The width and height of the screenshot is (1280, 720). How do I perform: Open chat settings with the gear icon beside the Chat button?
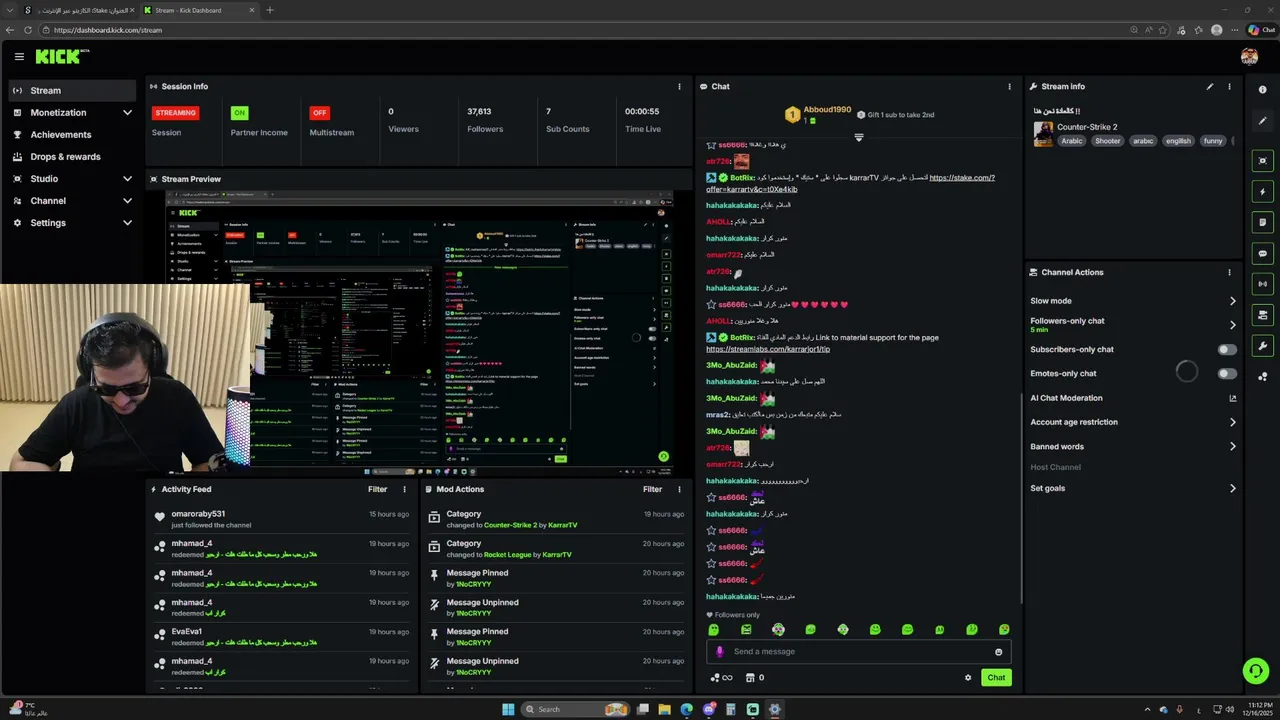point(967,677)
